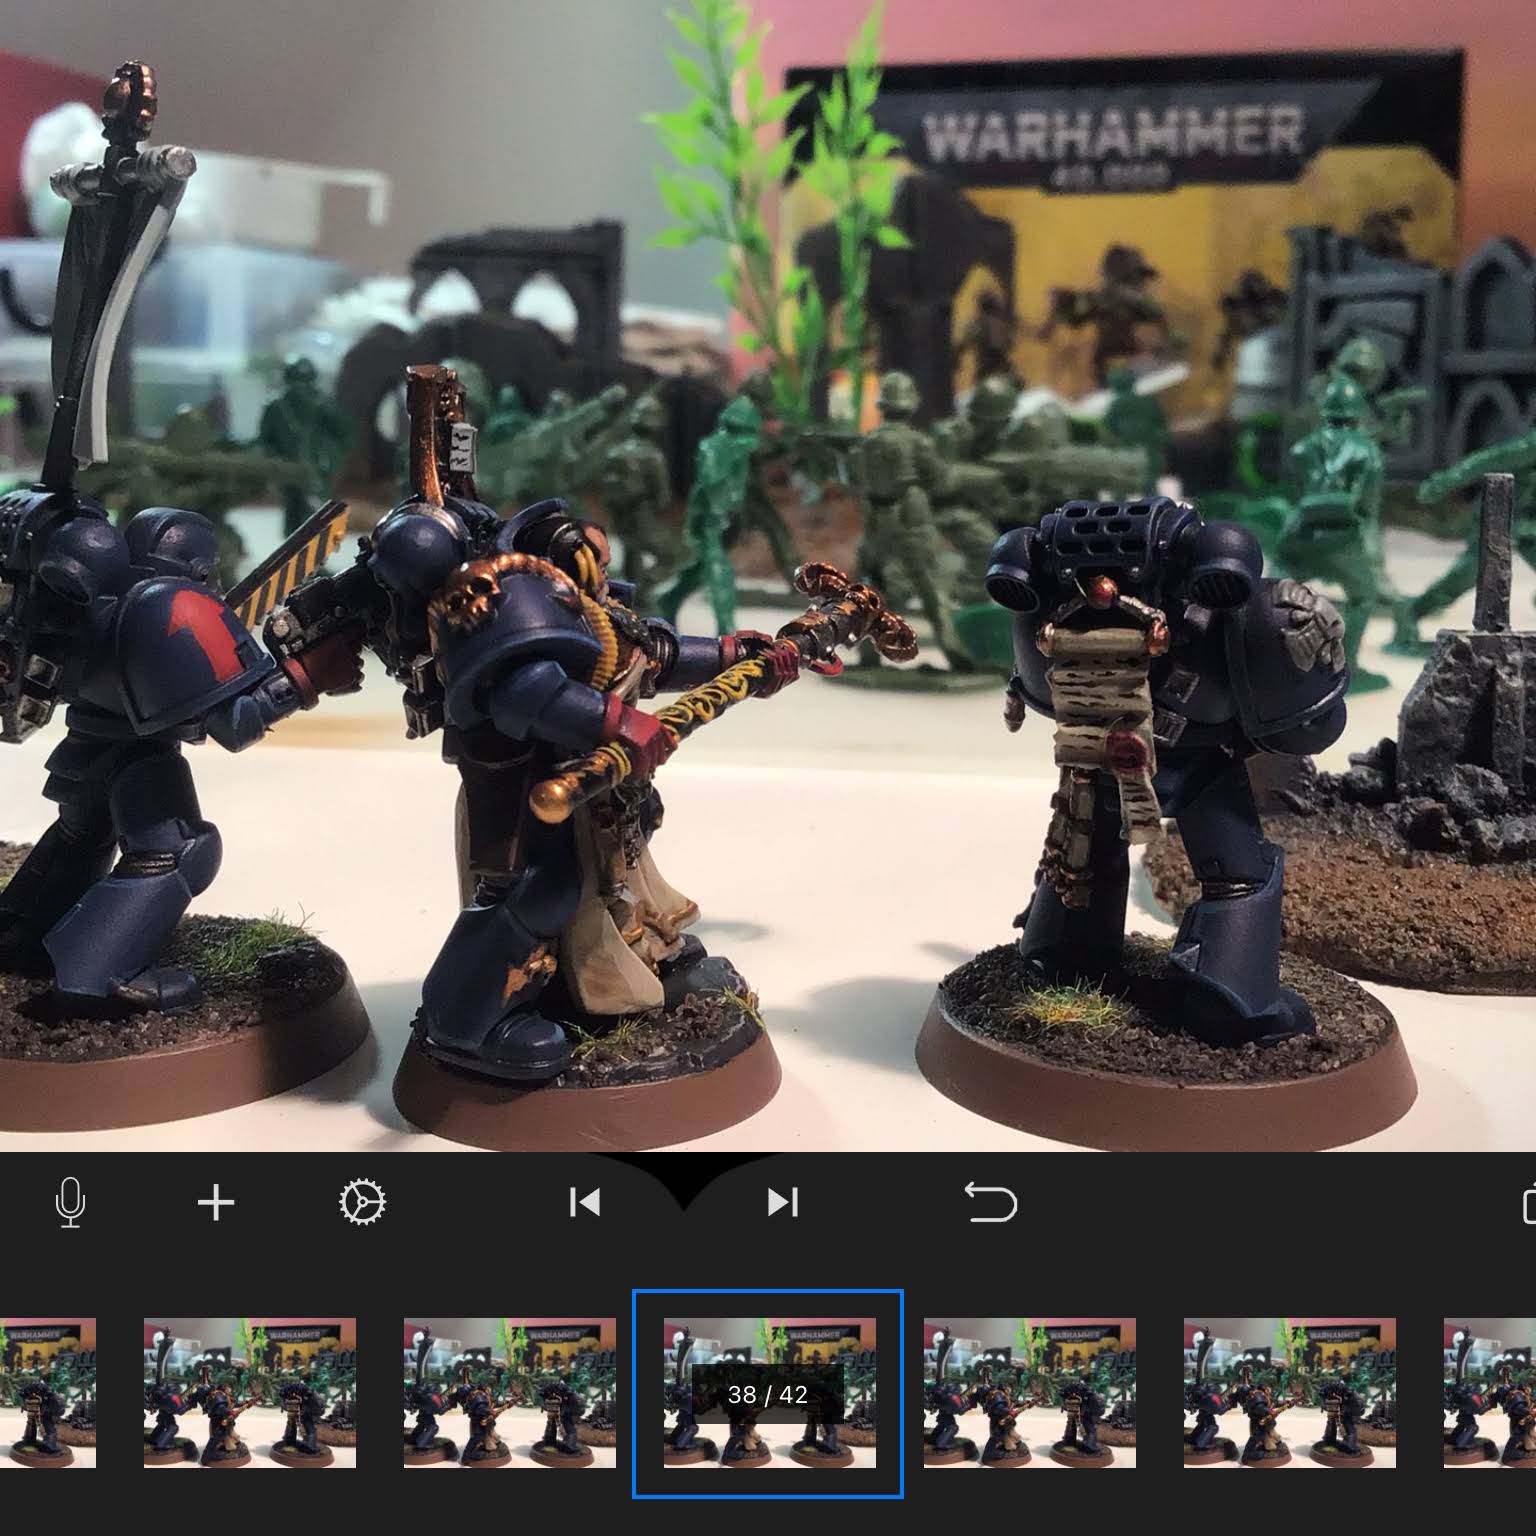Click the gap between frame 38 and the next thumbnail

click(x=913, y=1393)
